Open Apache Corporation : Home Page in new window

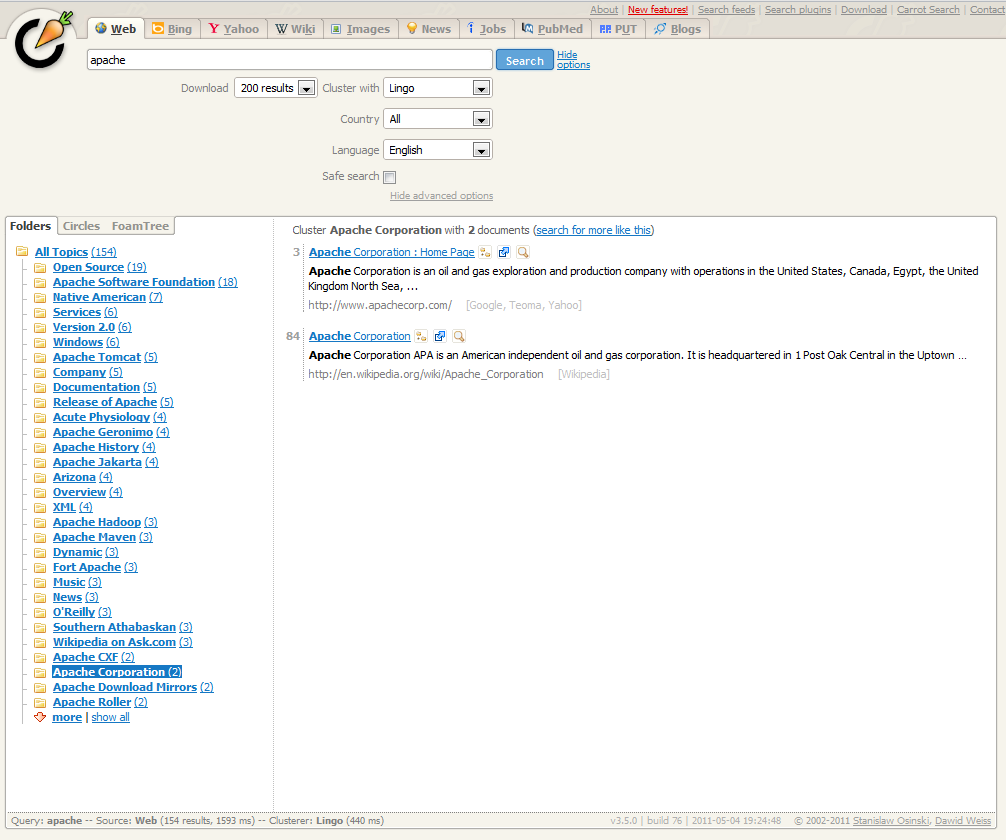504,252
